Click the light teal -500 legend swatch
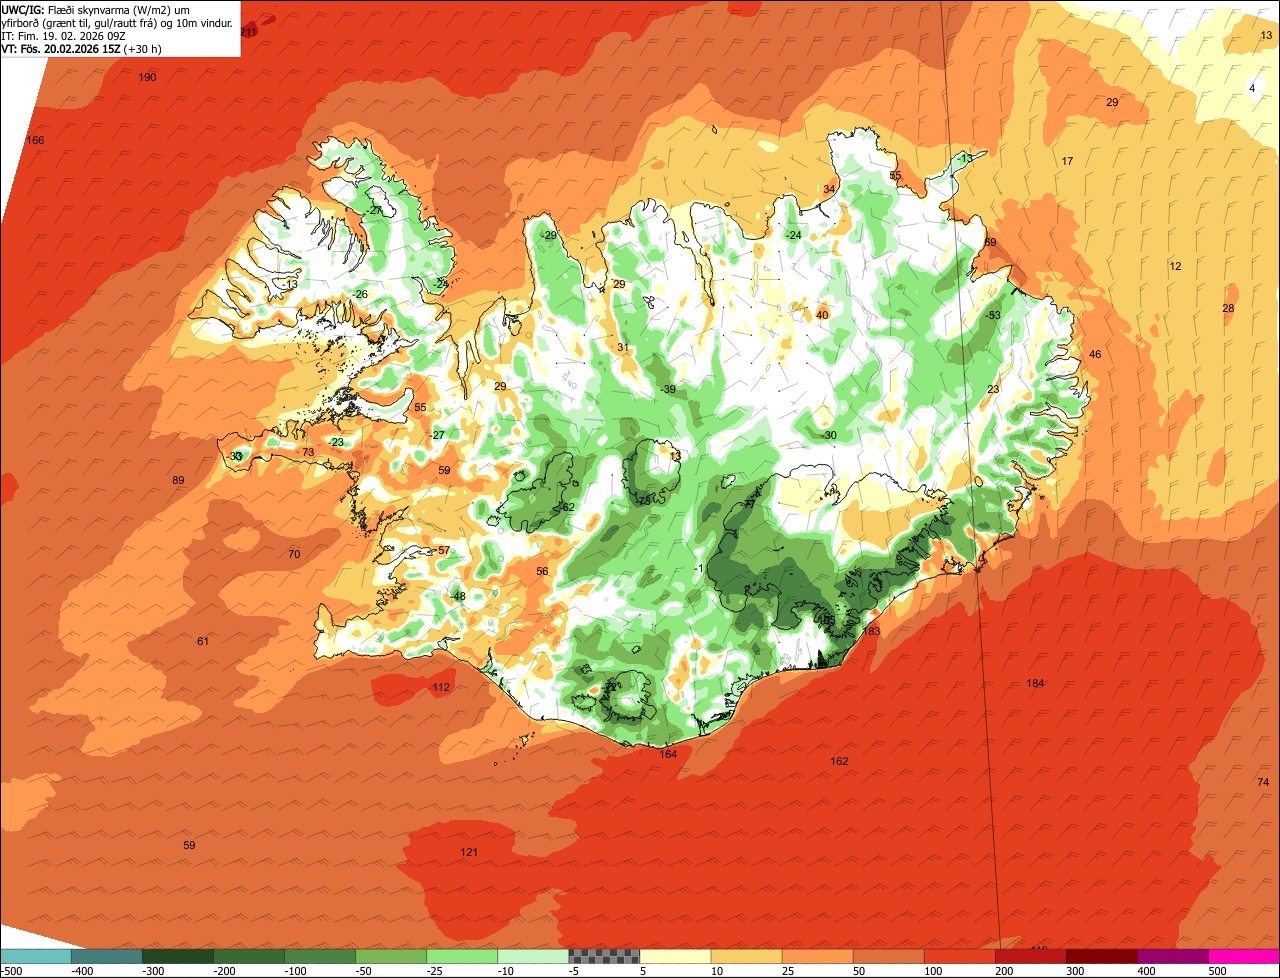 pos(35,956)
